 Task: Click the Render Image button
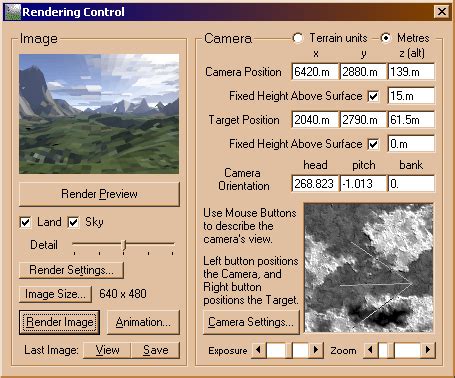click(59, 322)
